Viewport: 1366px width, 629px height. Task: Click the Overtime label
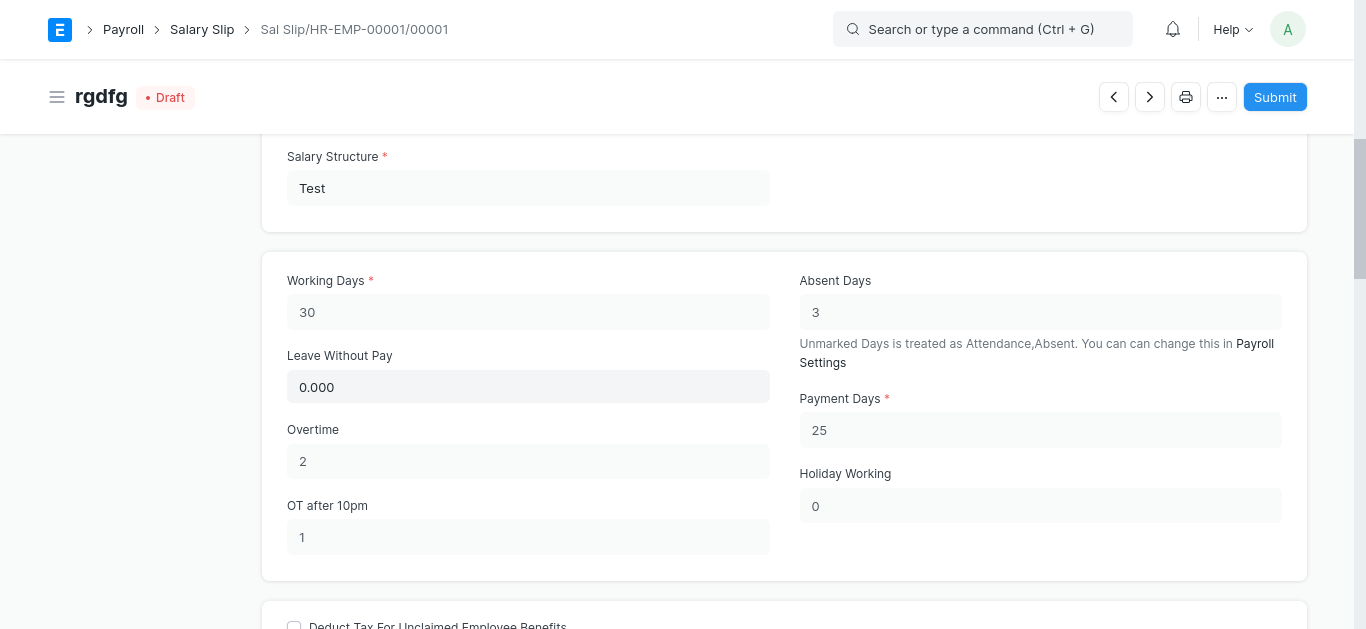pos(313,430)
